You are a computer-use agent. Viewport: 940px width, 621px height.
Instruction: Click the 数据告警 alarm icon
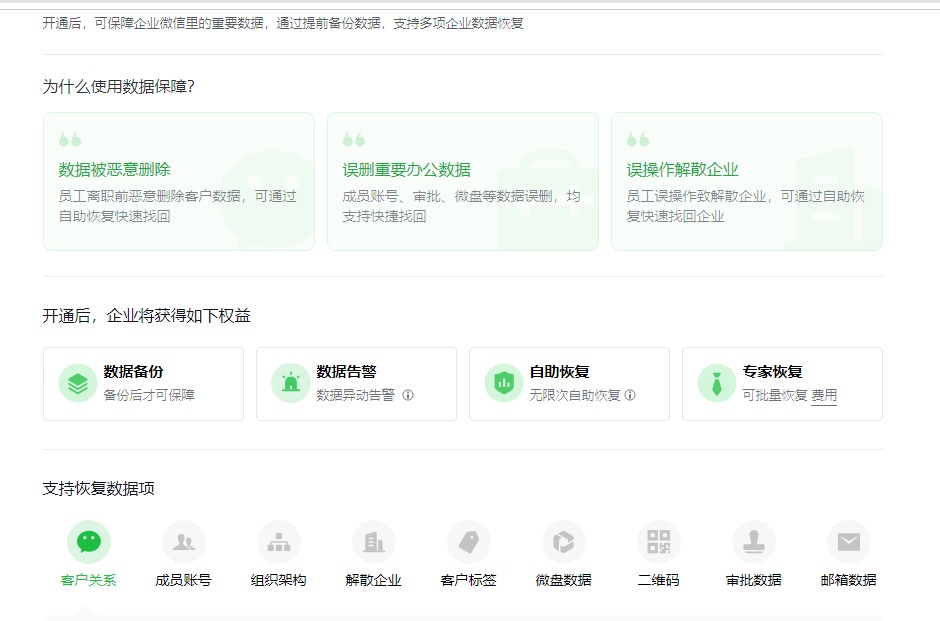[291, 383]
